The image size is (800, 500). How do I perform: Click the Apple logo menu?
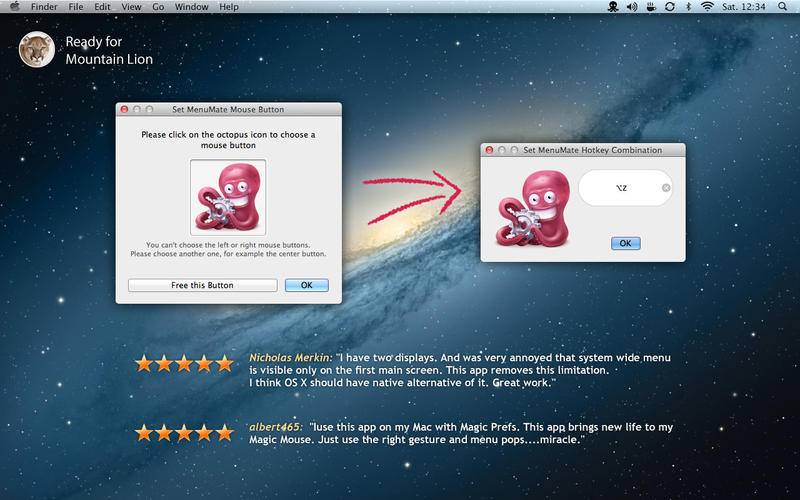pyautogui.click(x=14, y=7)
